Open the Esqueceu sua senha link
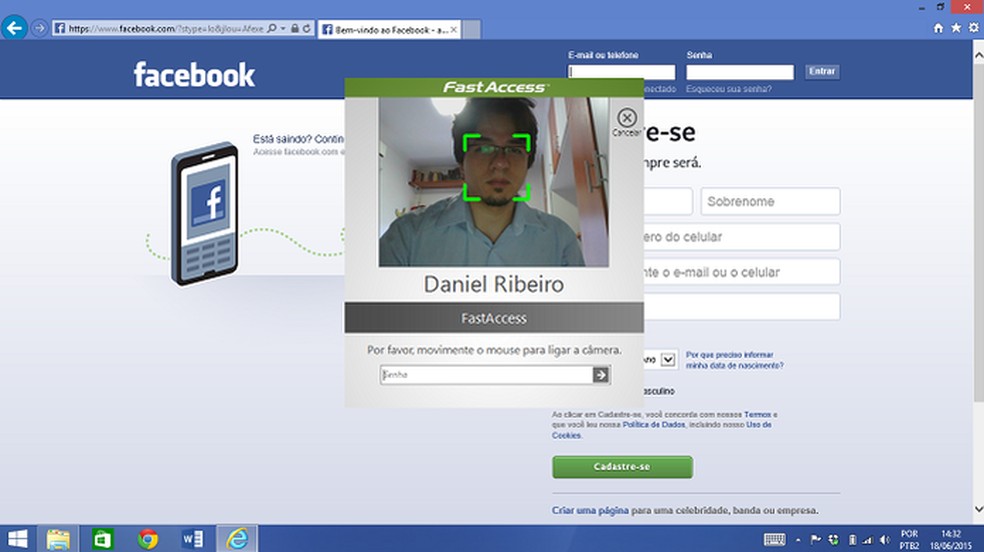984x552 pixels. tap(729, 89)
